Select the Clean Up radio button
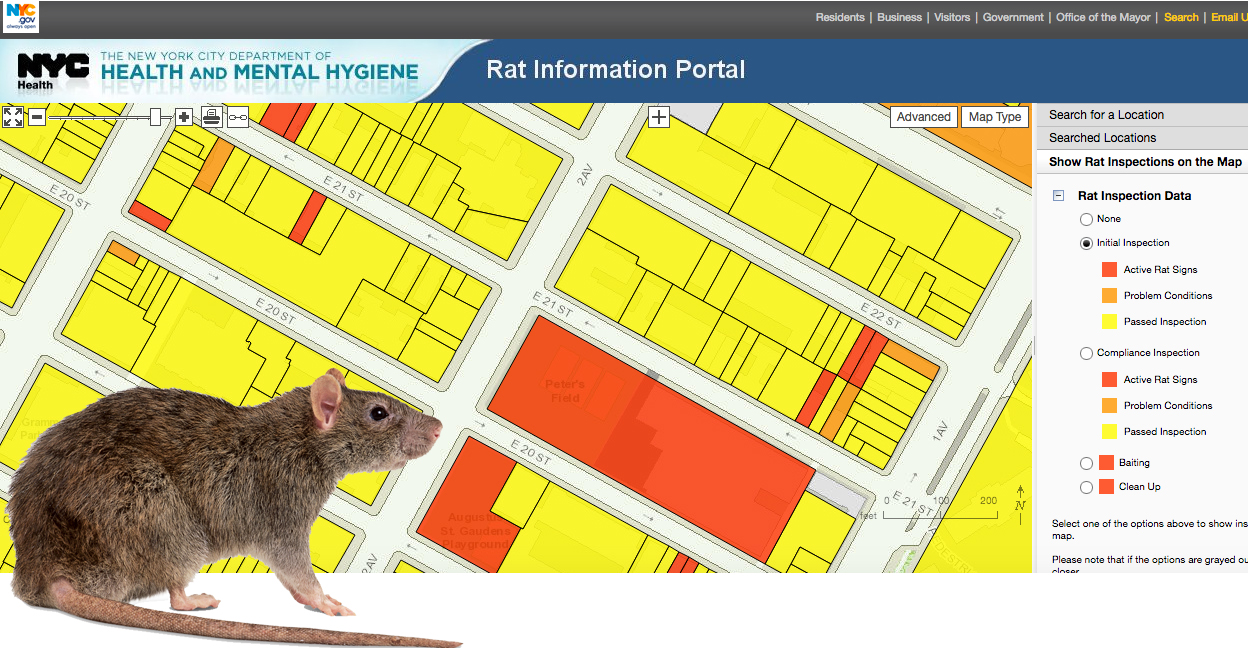The image size is (1248, 651). [1086, 487]
